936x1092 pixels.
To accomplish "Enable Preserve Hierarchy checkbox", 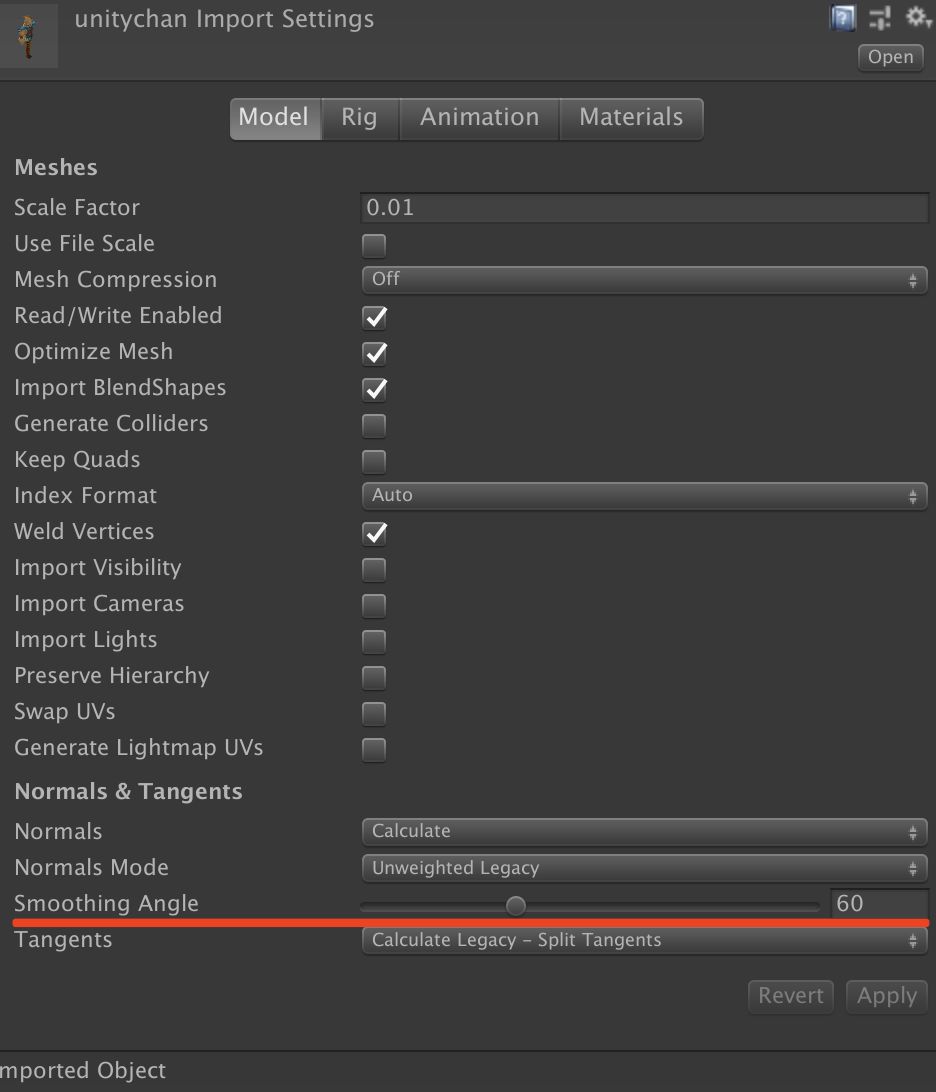I will click(x=374, y=677).
